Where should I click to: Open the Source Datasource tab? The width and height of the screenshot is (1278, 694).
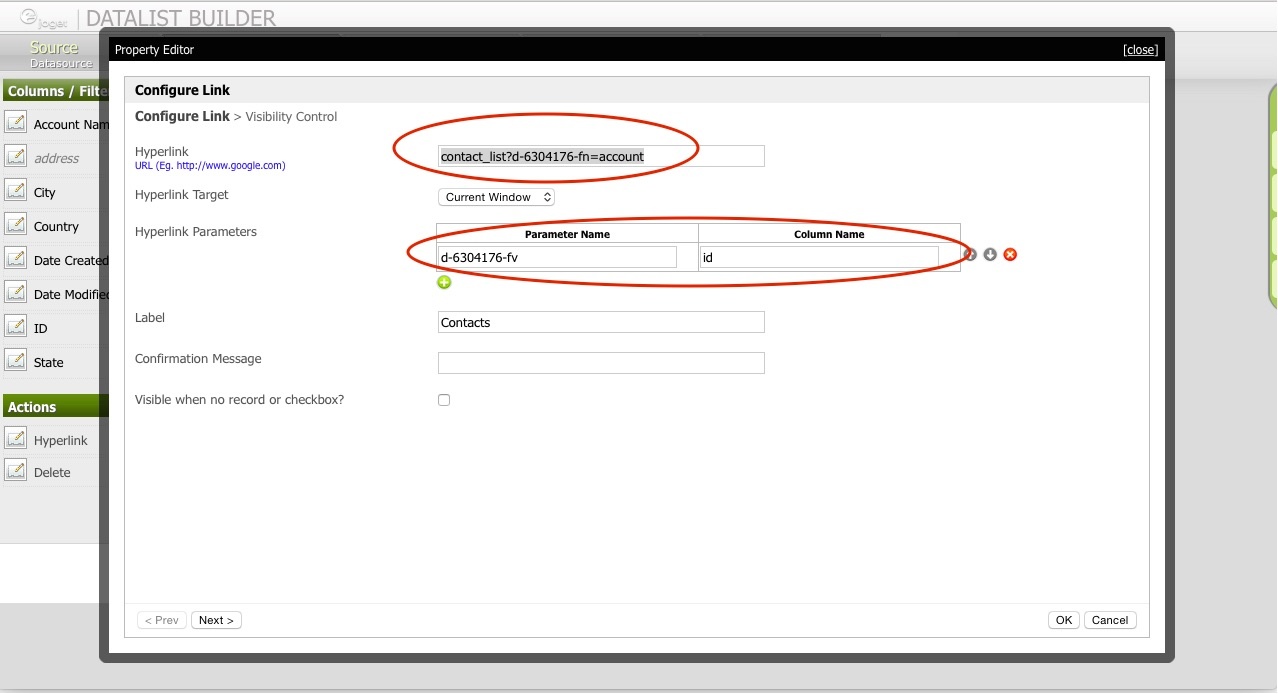54,54
